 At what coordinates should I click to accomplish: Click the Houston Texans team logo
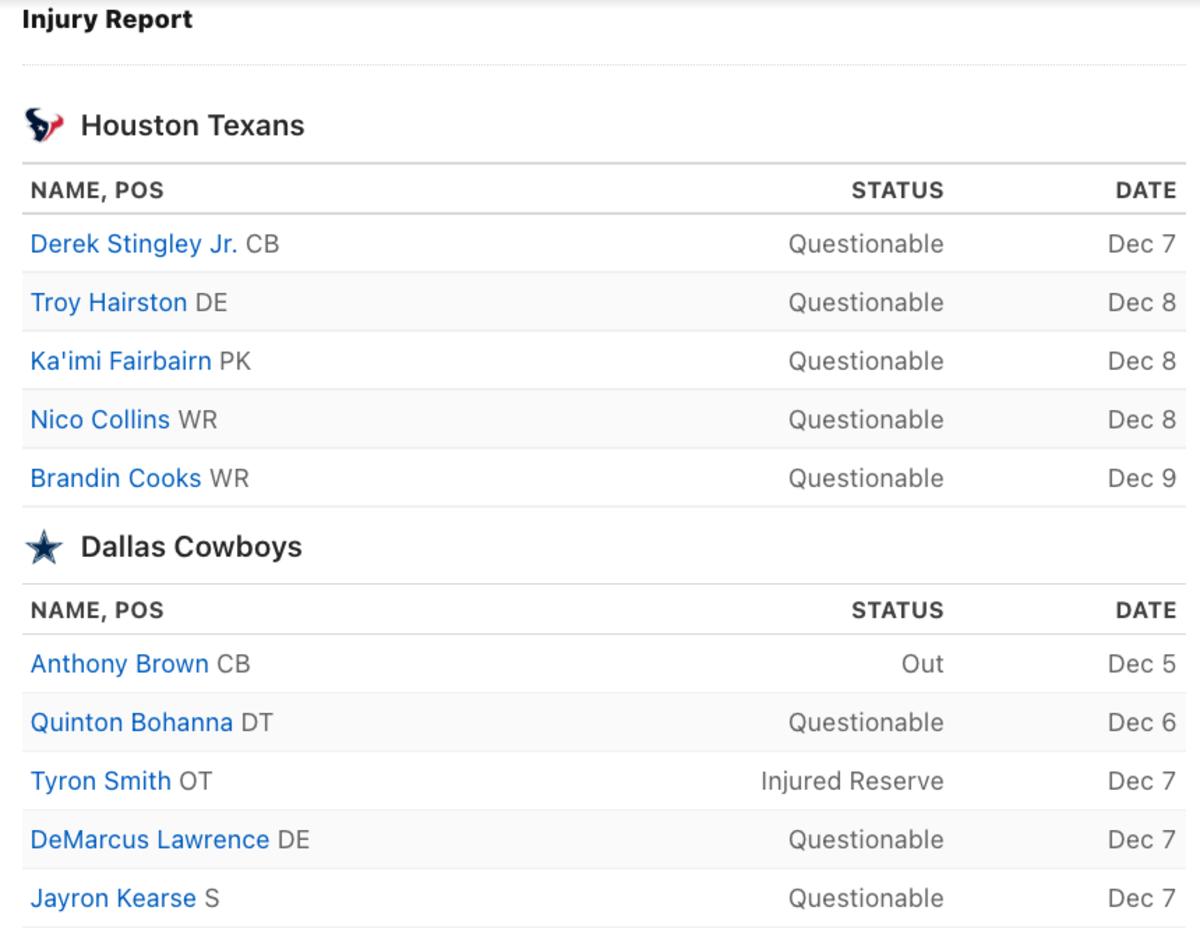tap(44, 126)
